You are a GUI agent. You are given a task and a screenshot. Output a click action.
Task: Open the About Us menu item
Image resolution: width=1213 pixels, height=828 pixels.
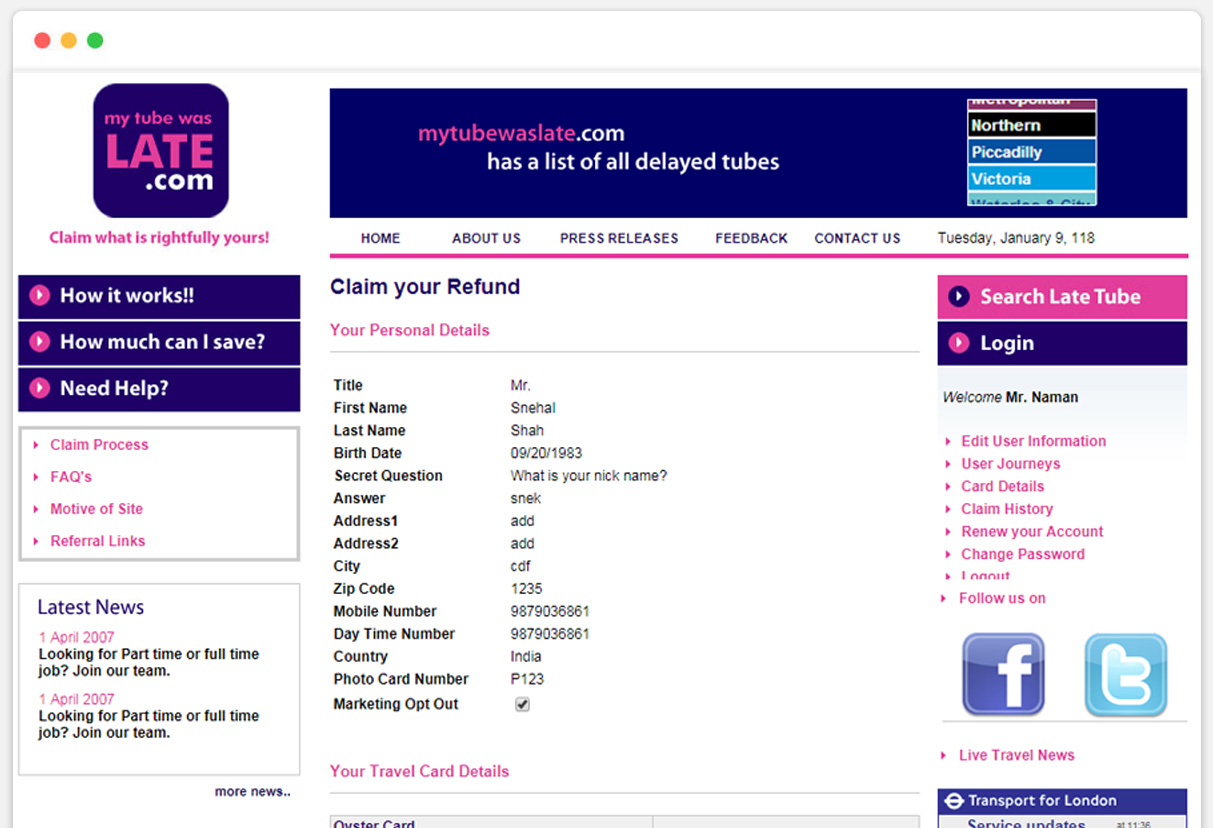(486, 238)
